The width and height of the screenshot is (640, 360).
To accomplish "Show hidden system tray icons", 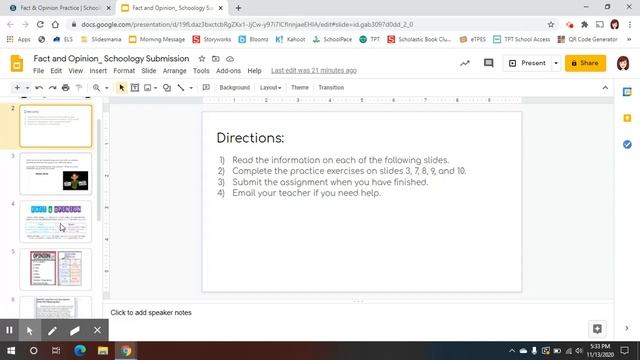I will tap(512, 351).
